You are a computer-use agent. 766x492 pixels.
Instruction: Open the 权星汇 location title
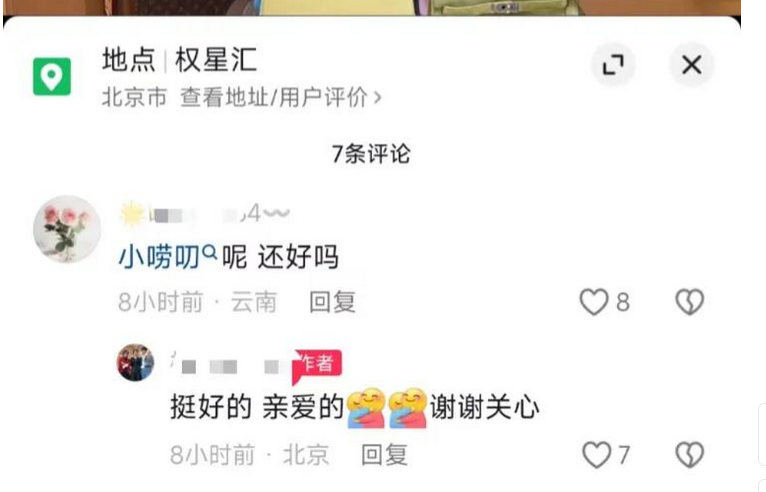pos(215,60)
